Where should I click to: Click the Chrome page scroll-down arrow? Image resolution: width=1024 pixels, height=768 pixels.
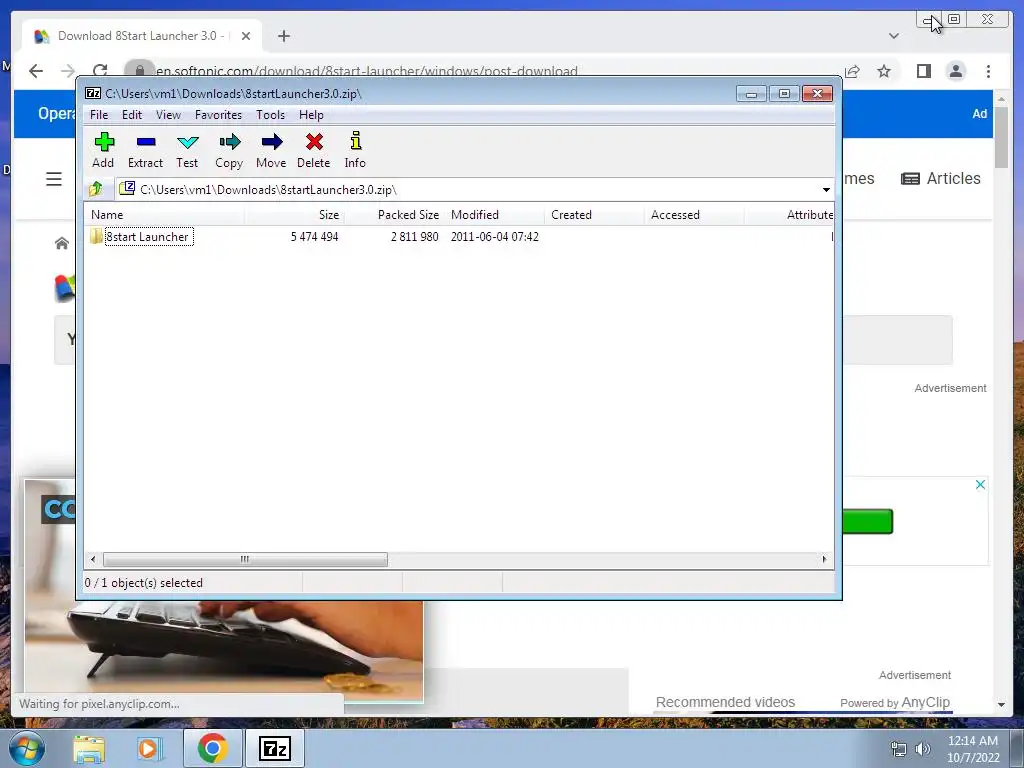tap(1001, 705)
